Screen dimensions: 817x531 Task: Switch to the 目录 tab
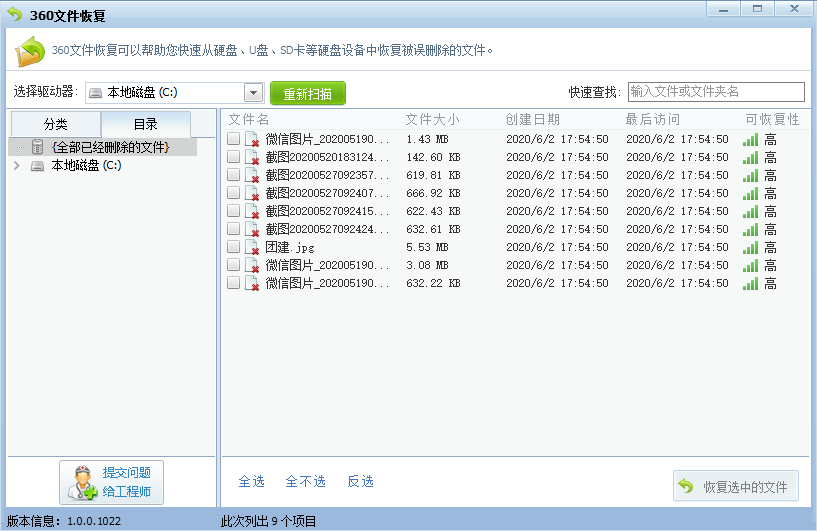tap(146, 125)
